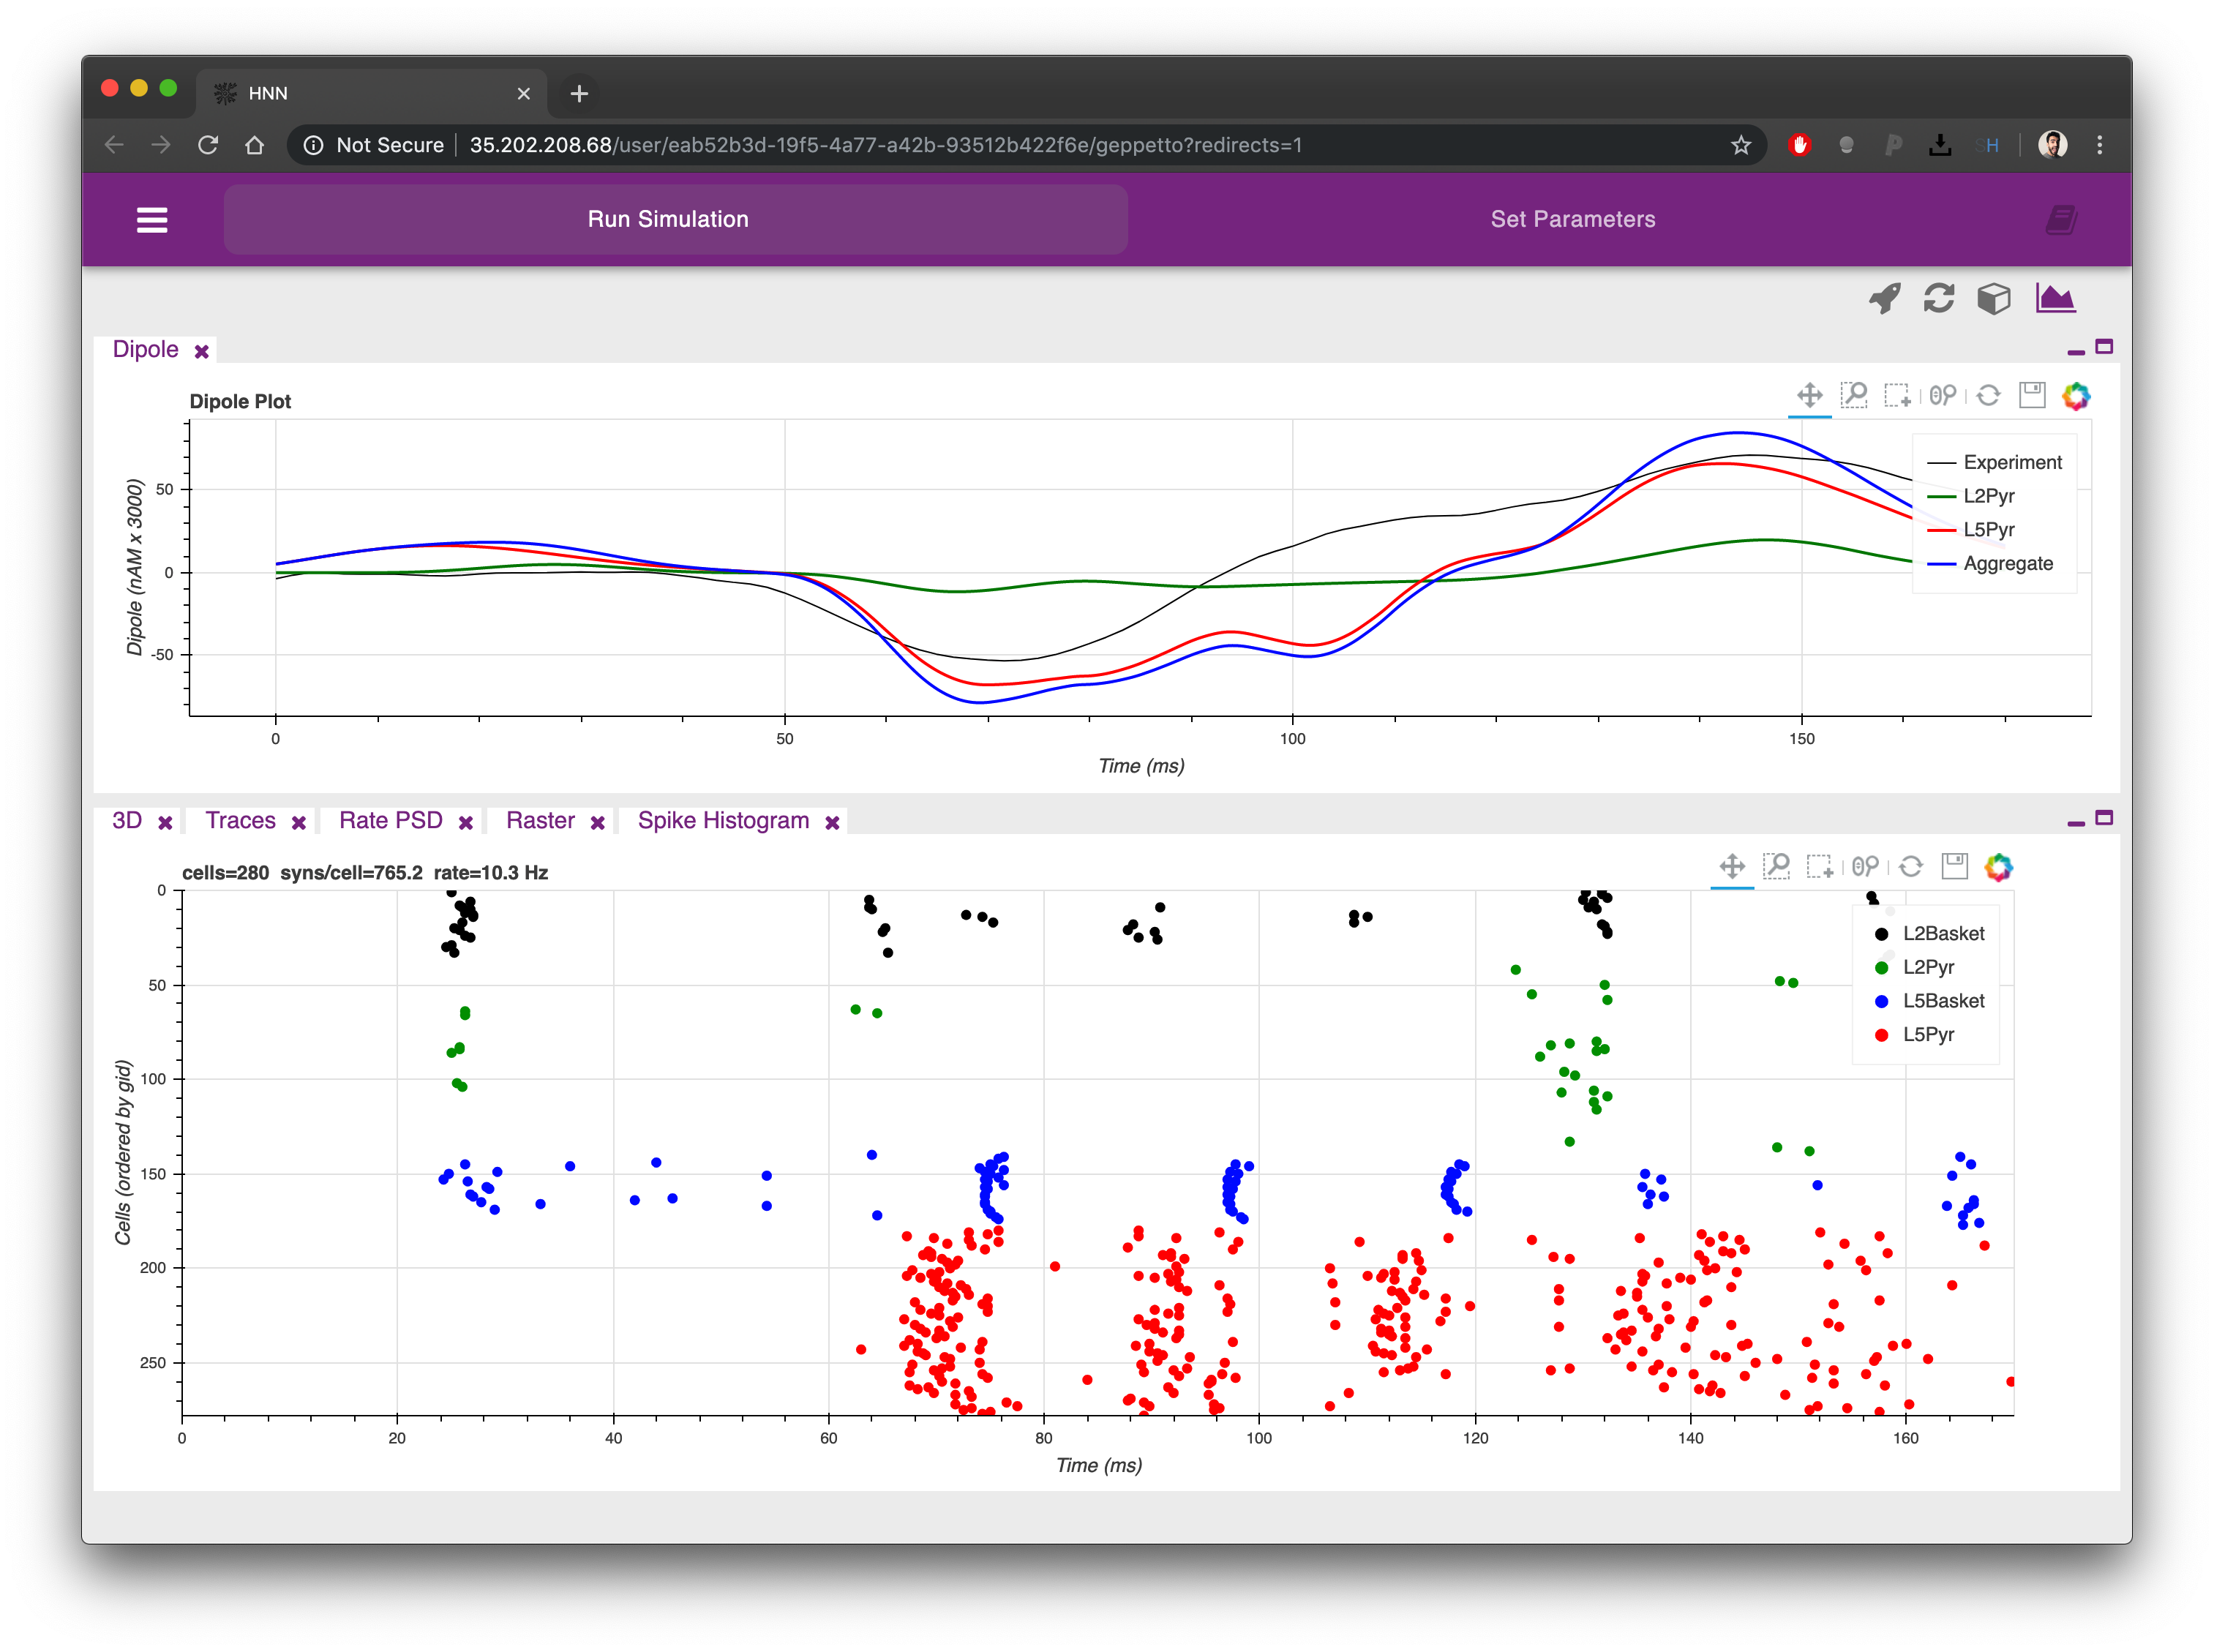Save the Dipole plot image
The image size is (2214, 1652).
pos(2032,395)
